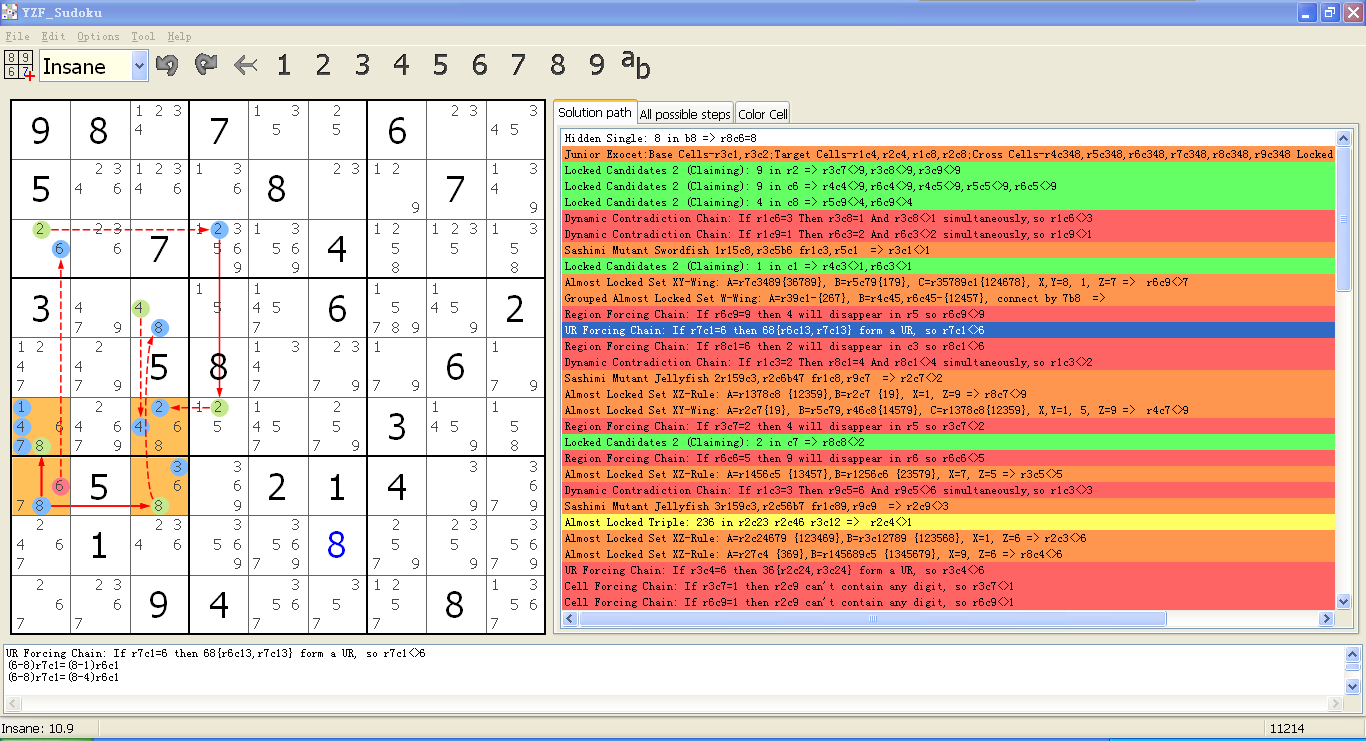
Task: Click solution list vertical scrollbar down arrow
Action: [x=1344, y=602]
